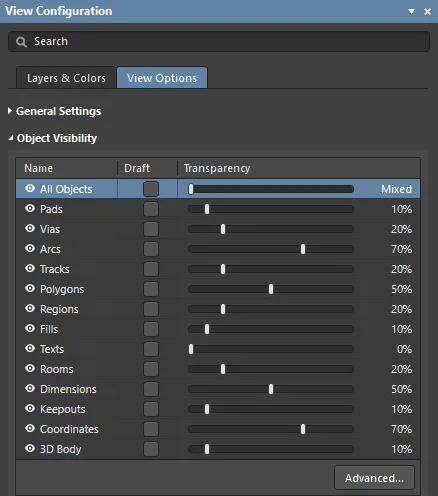Focus the Search input field
The image size is (438, 496).
(219, 42)
